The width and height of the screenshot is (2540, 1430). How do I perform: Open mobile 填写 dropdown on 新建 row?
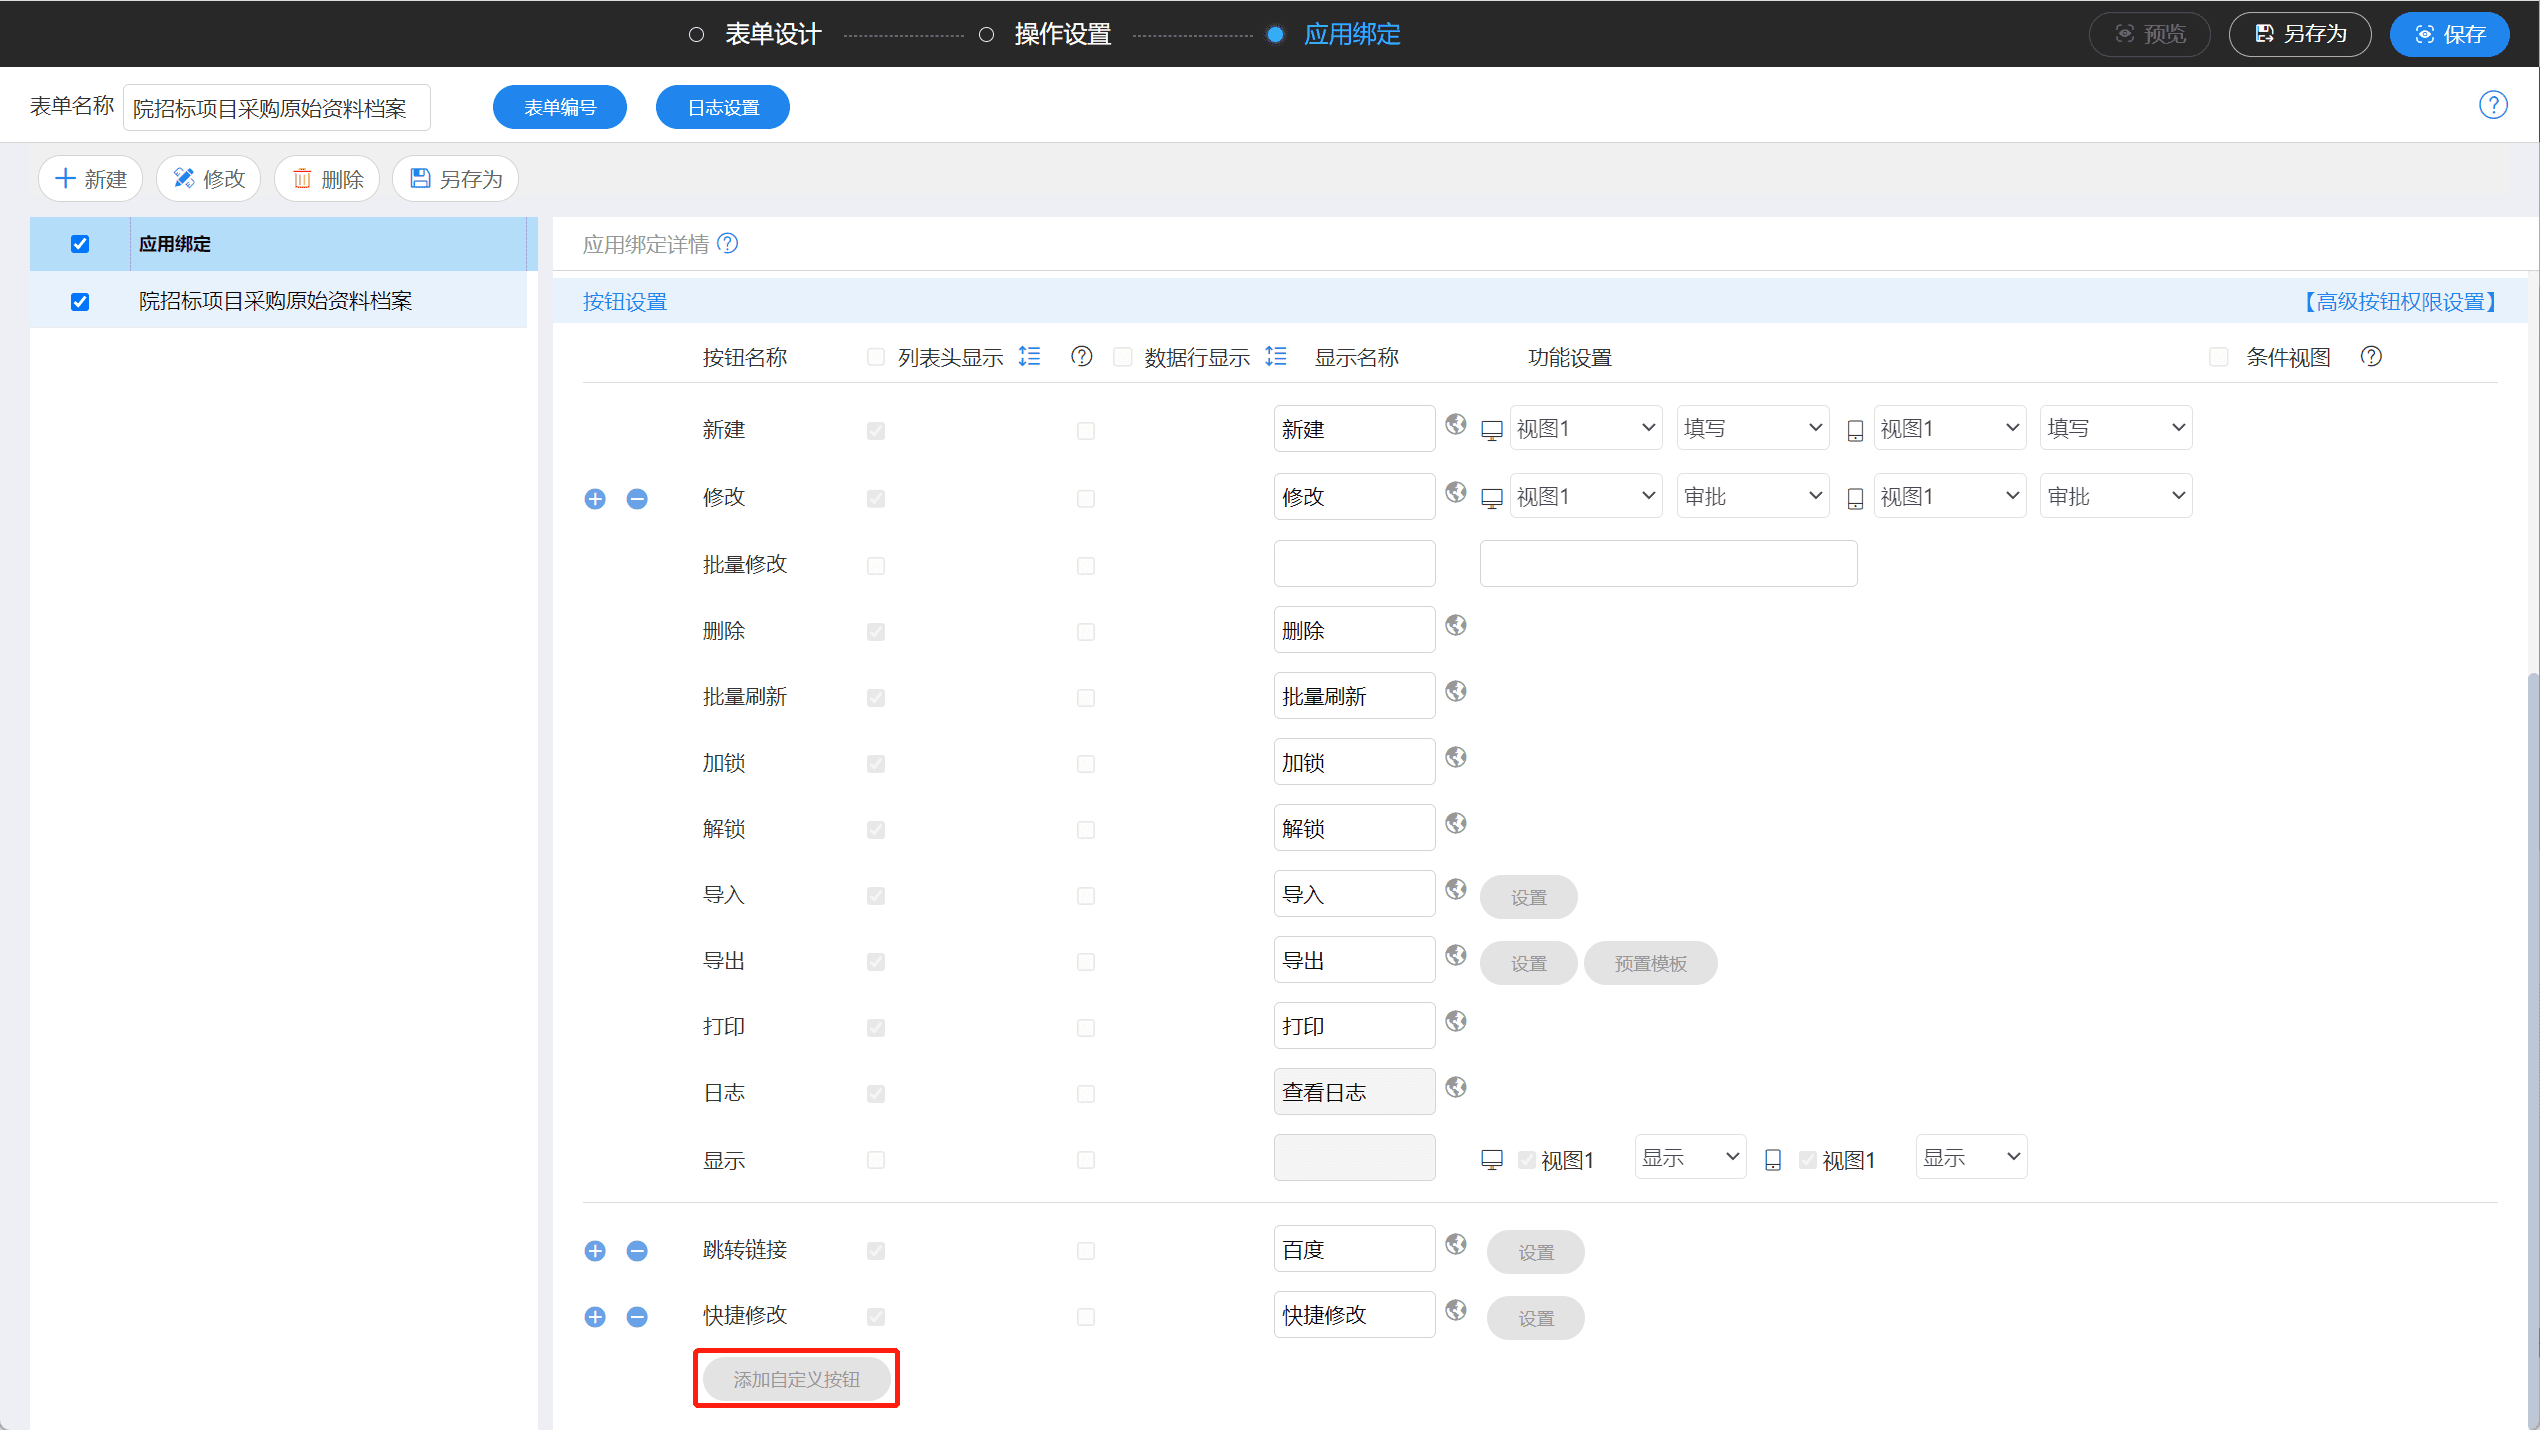(2117, 428)
